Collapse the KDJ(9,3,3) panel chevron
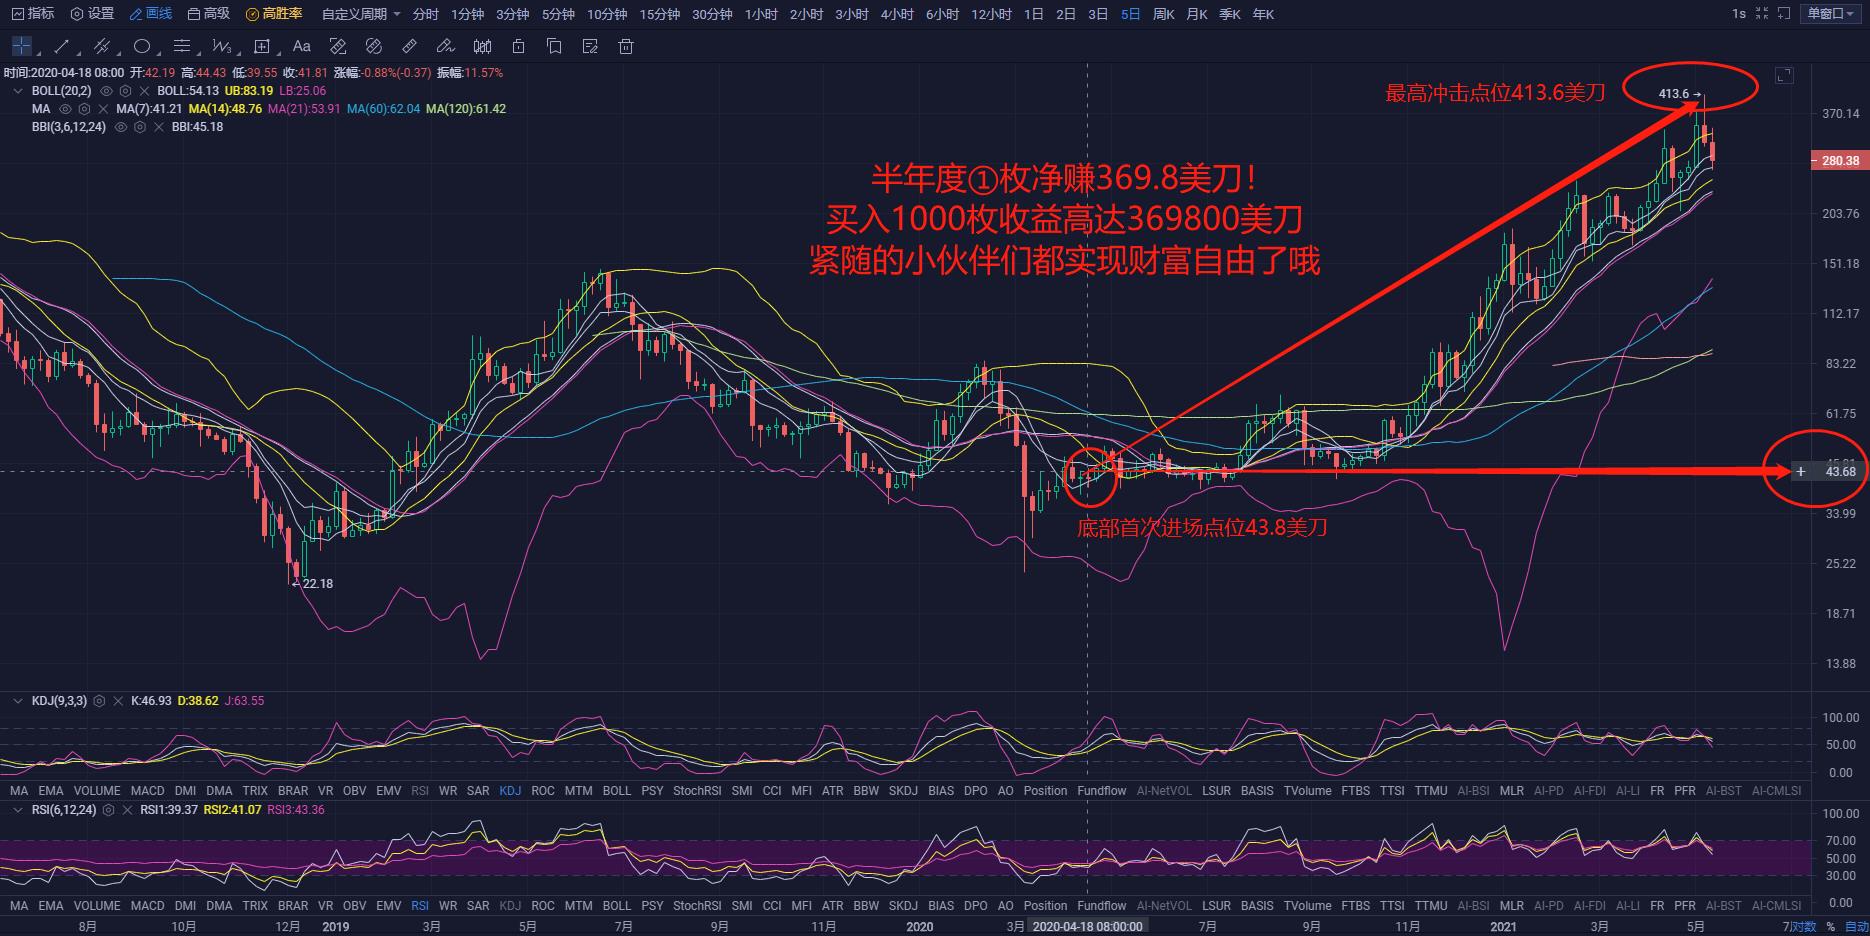This screenshot has height=936, width=1870. tap(17, 701)
